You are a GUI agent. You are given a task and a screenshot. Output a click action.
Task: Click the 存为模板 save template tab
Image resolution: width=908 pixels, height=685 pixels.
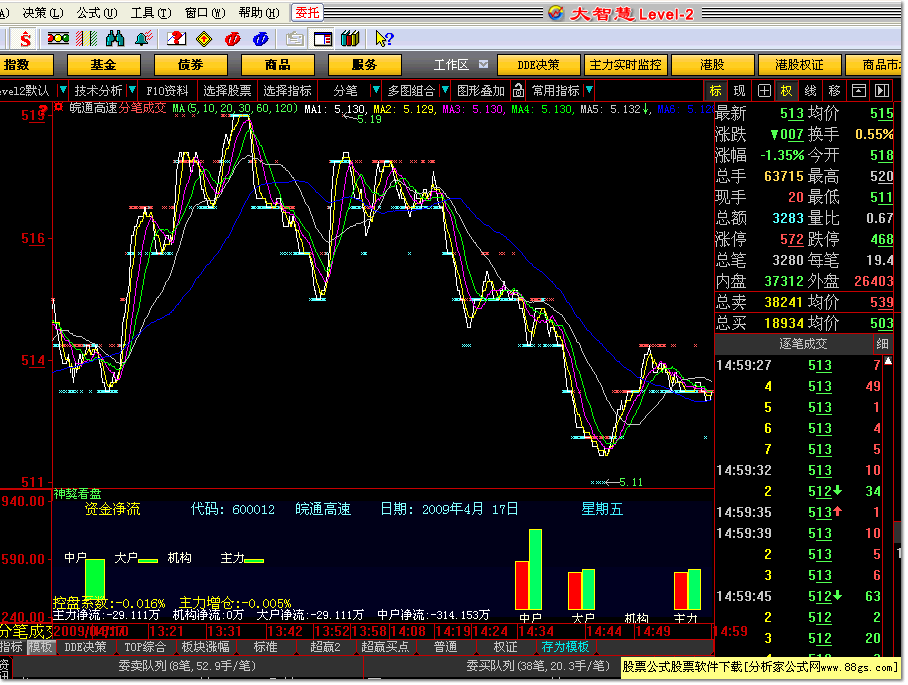(x=565, y=647)
